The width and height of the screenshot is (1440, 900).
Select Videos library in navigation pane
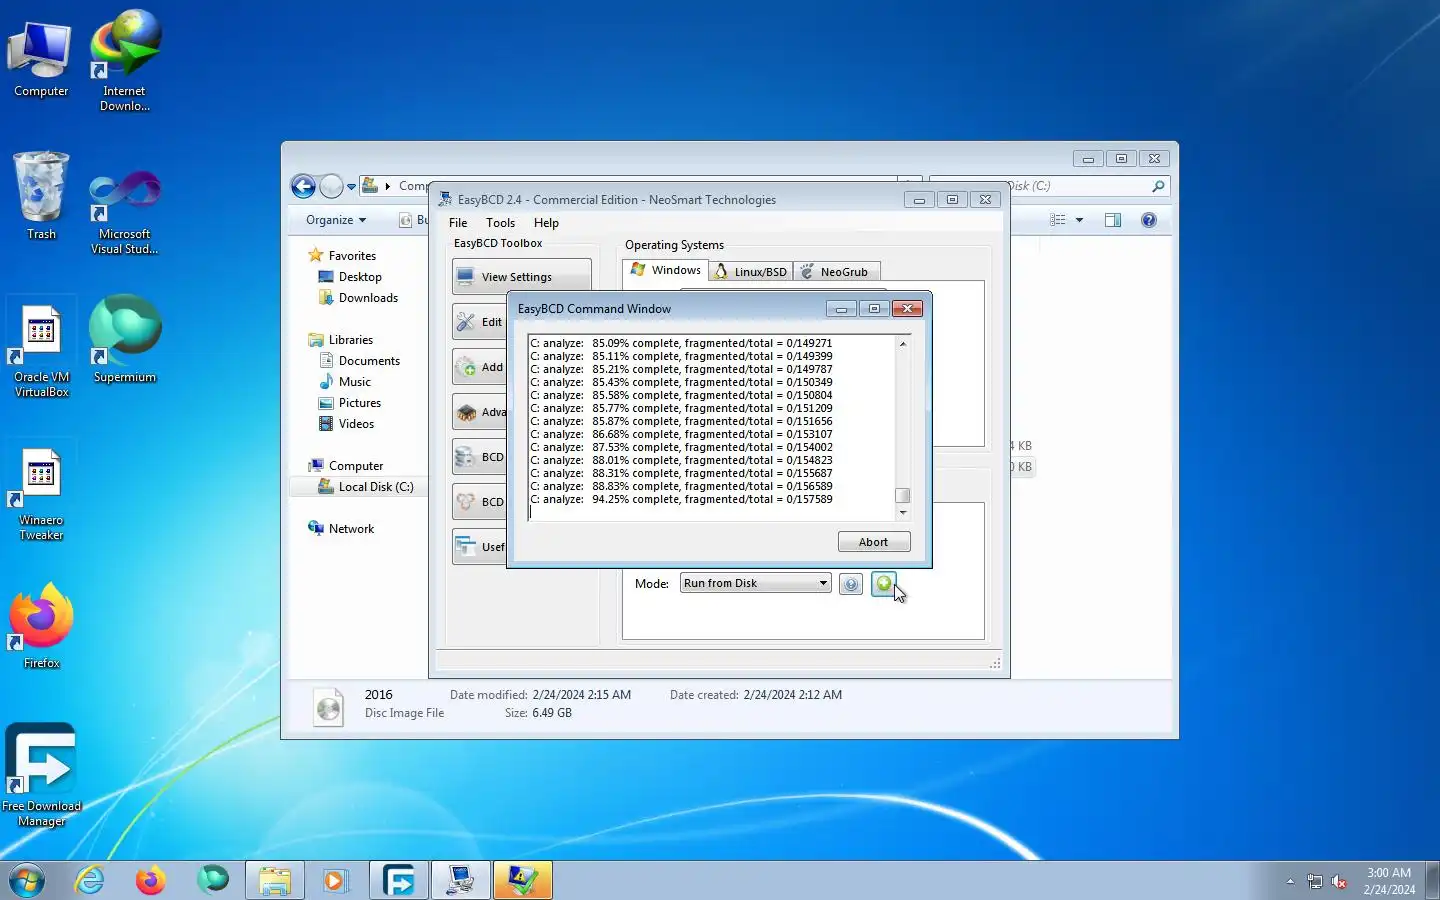pyautogui.click(x=347, y=424)
